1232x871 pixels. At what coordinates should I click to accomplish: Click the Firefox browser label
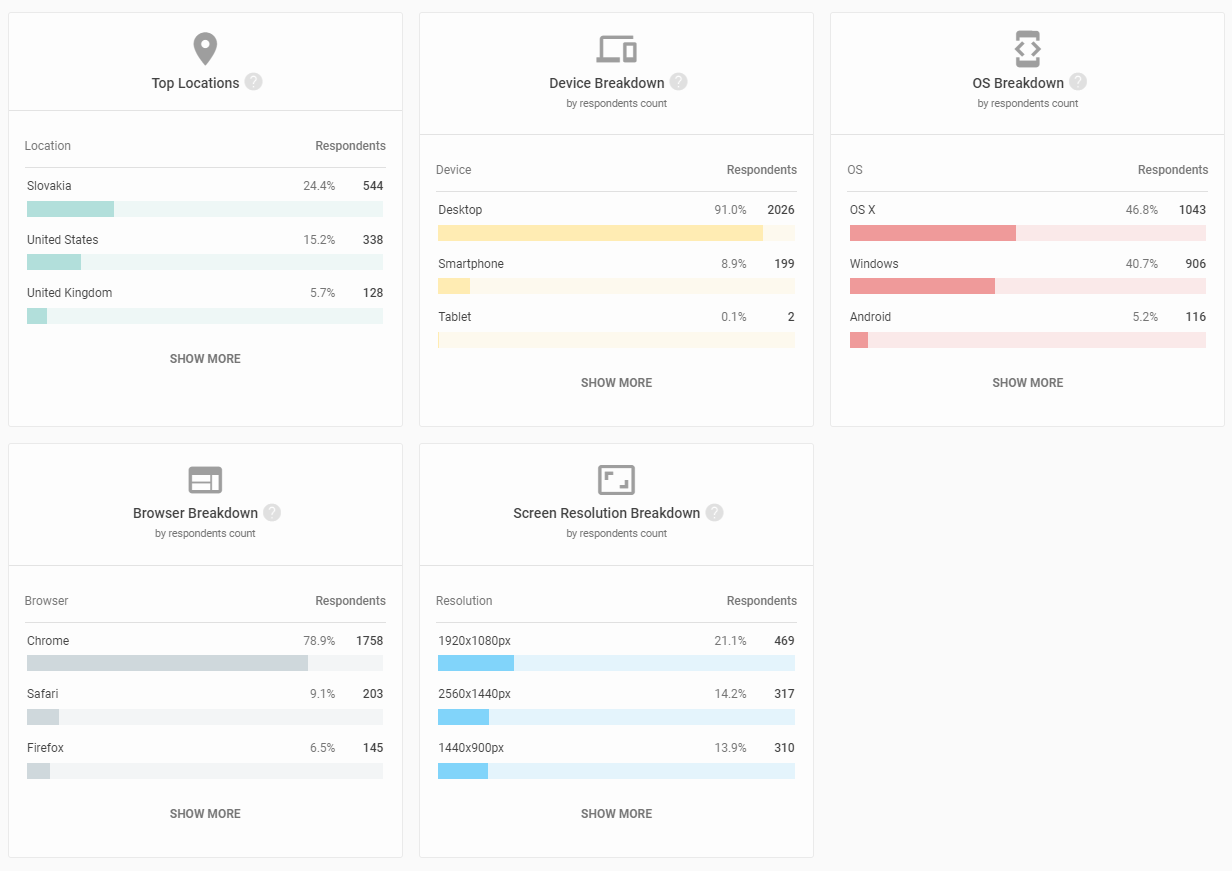click(45, 748)
